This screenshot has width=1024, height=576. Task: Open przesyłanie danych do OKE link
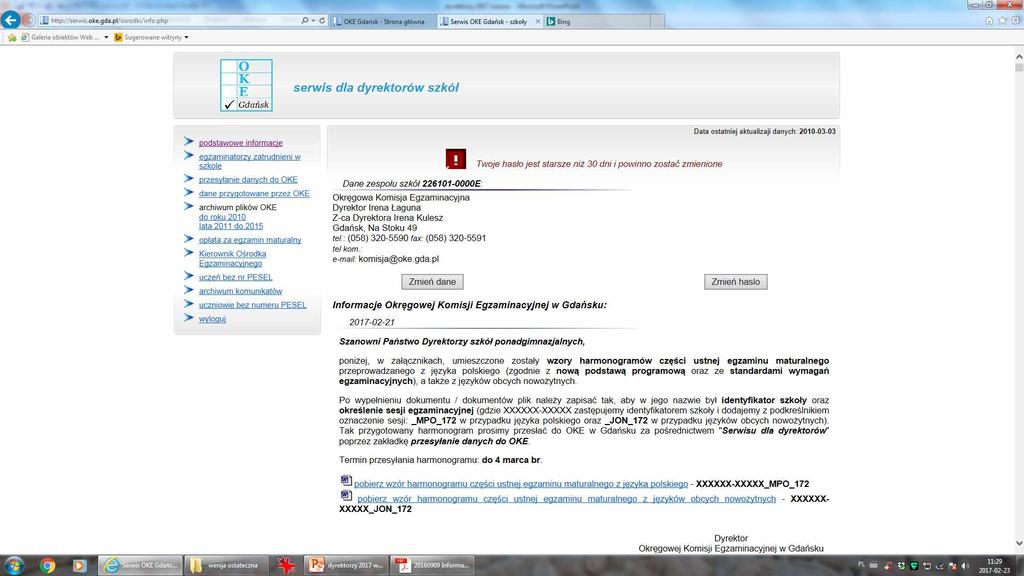click(x=248, y=179)
